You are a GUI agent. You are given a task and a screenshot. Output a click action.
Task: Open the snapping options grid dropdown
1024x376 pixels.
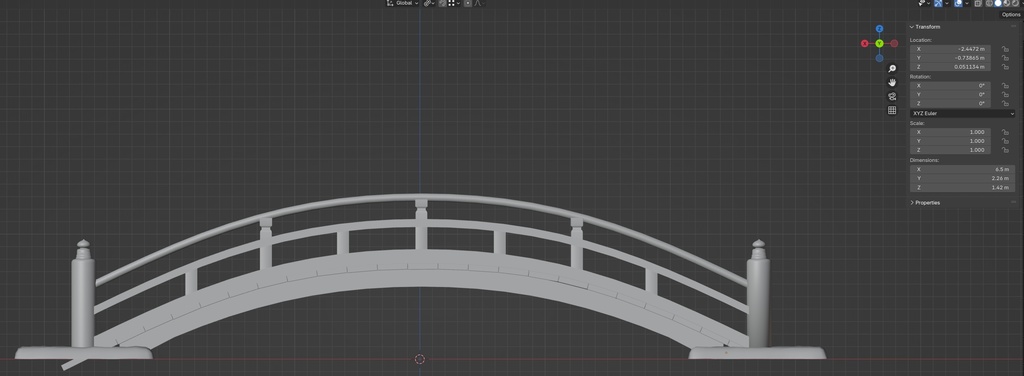[x=455, y=3]
